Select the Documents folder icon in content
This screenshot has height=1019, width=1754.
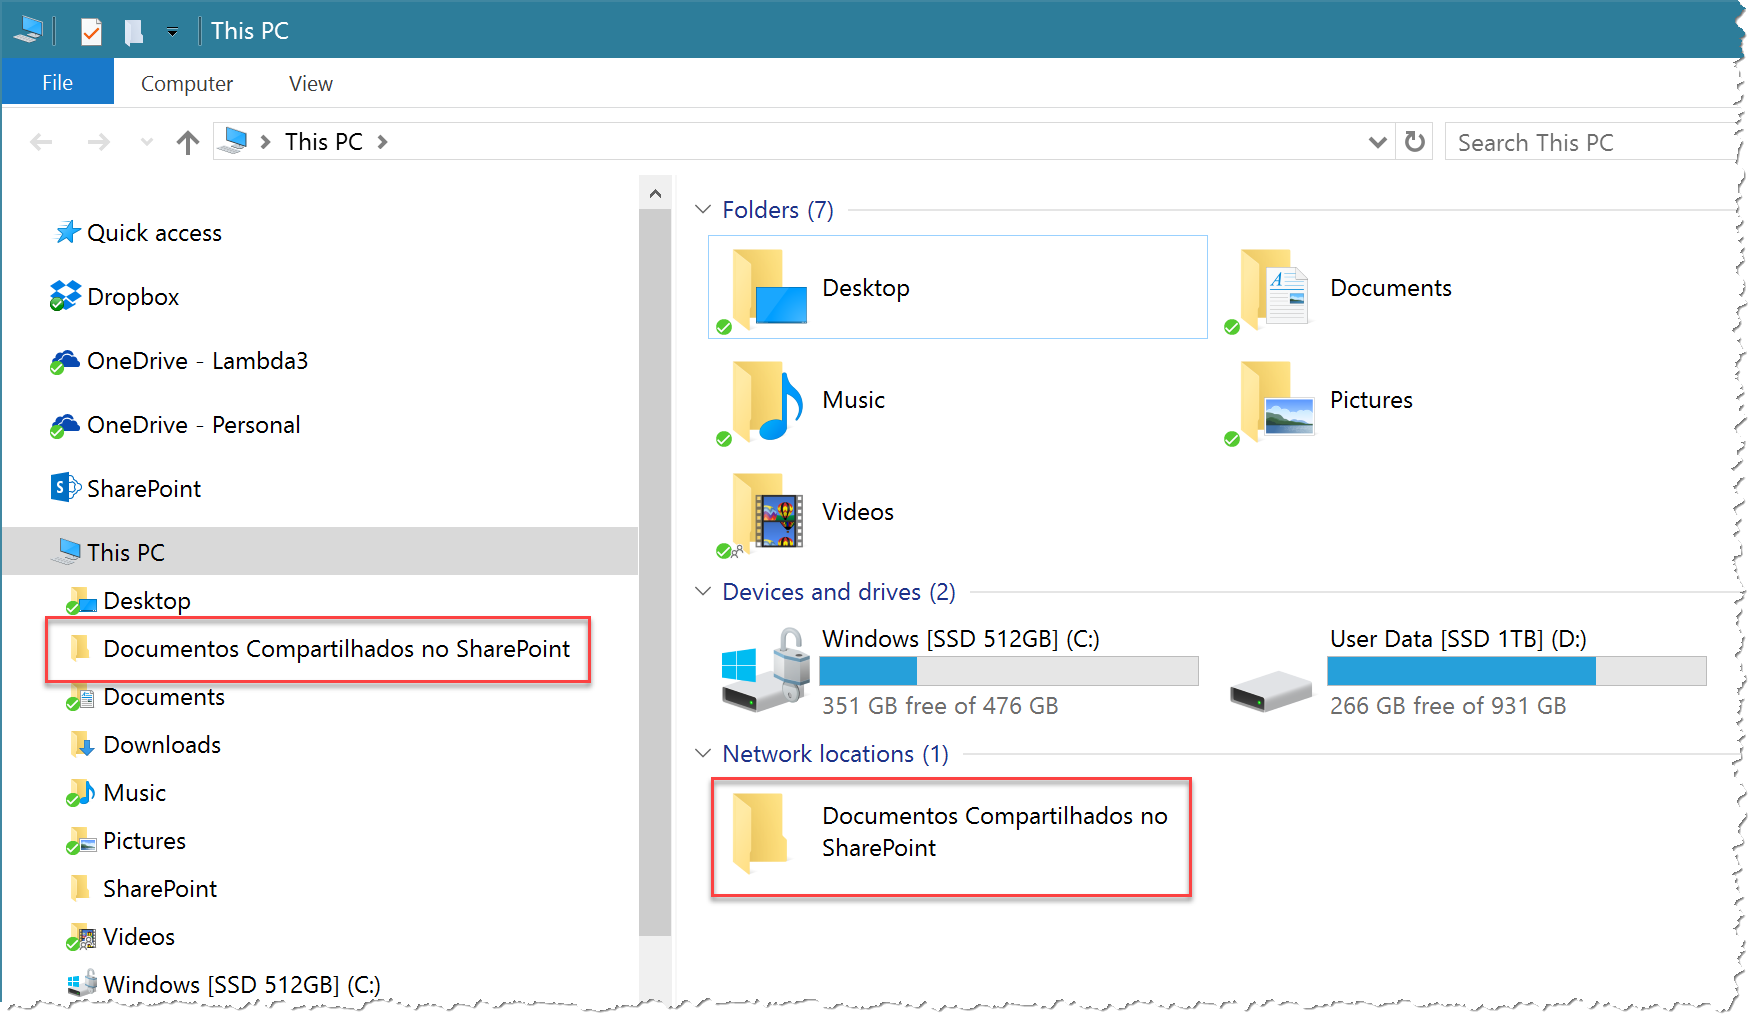1268,288
